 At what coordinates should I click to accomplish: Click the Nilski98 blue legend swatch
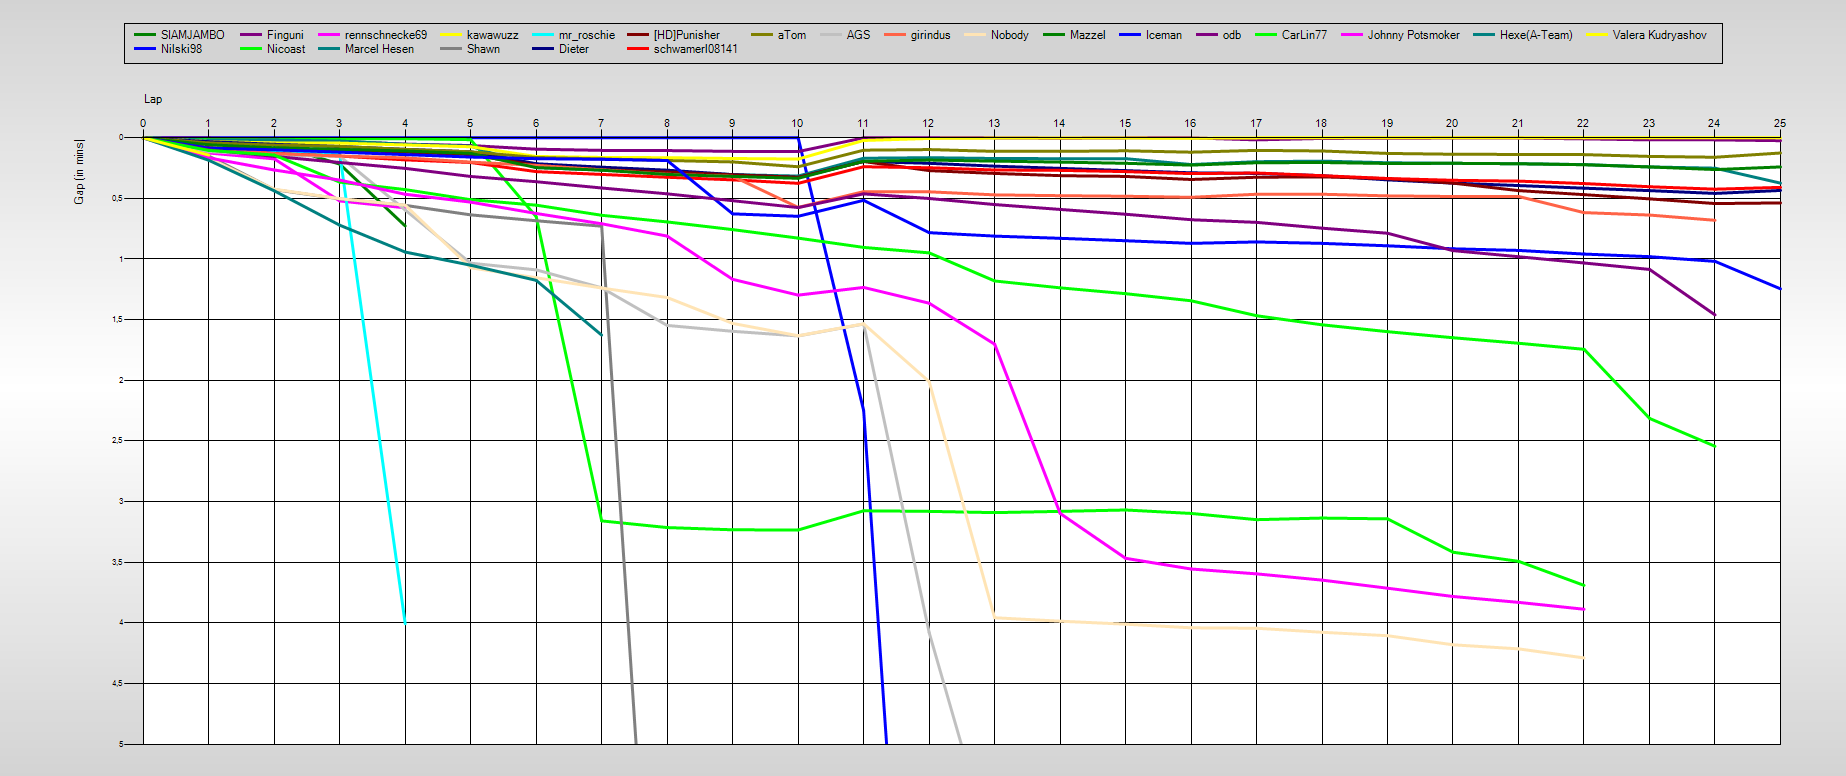tap(145, 49)
